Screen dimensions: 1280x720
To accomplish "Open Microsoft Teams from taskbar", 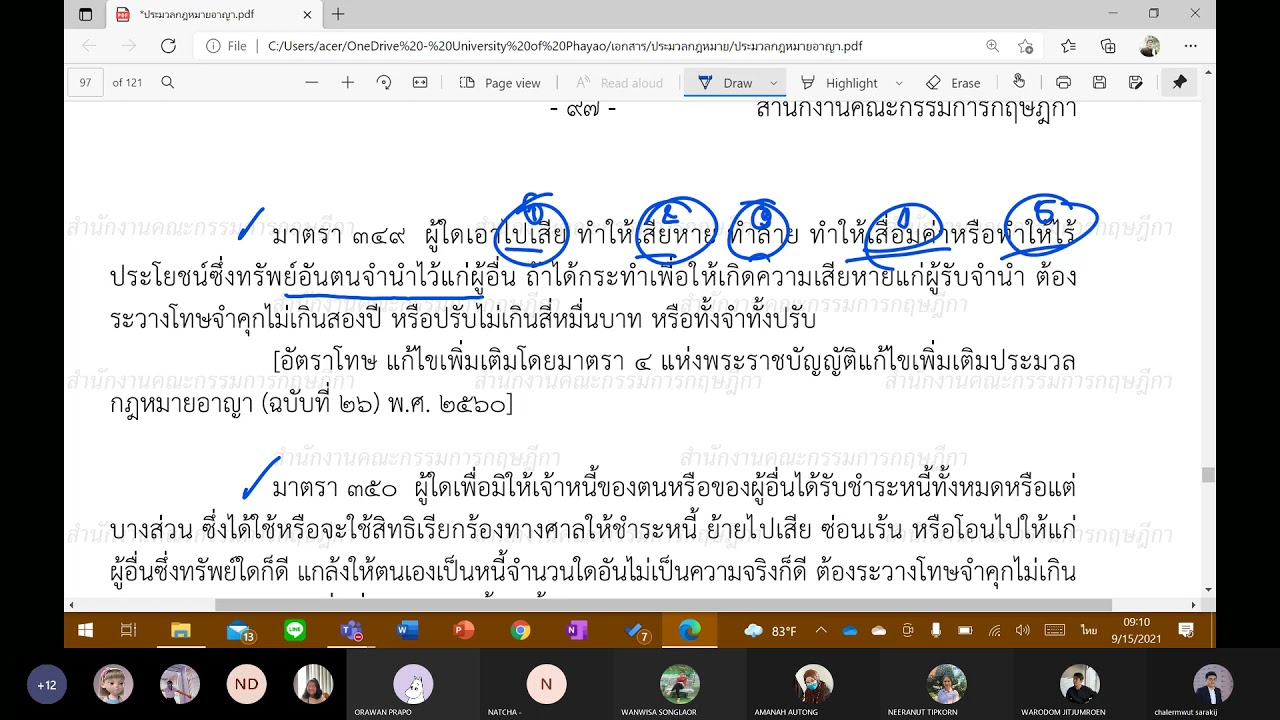I will coord(350,631).
